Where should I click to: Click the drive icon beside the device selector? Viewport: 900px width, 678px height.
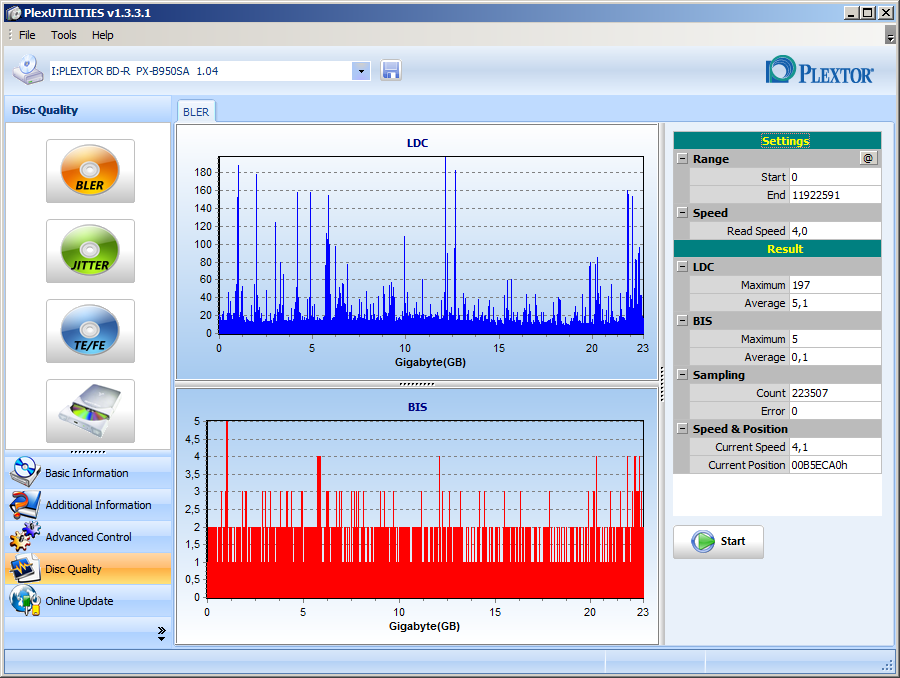[28, 70]
